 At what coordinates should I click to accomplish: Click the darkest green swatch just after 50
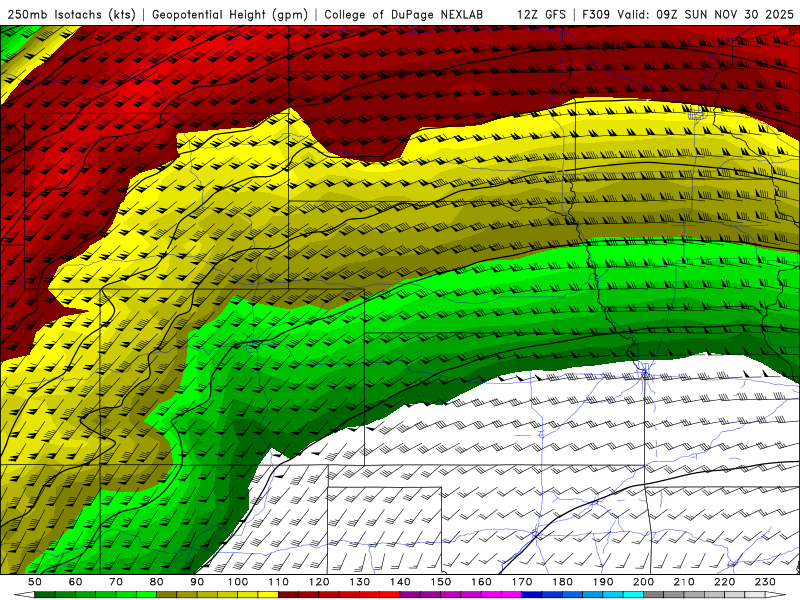click(45, 595)
